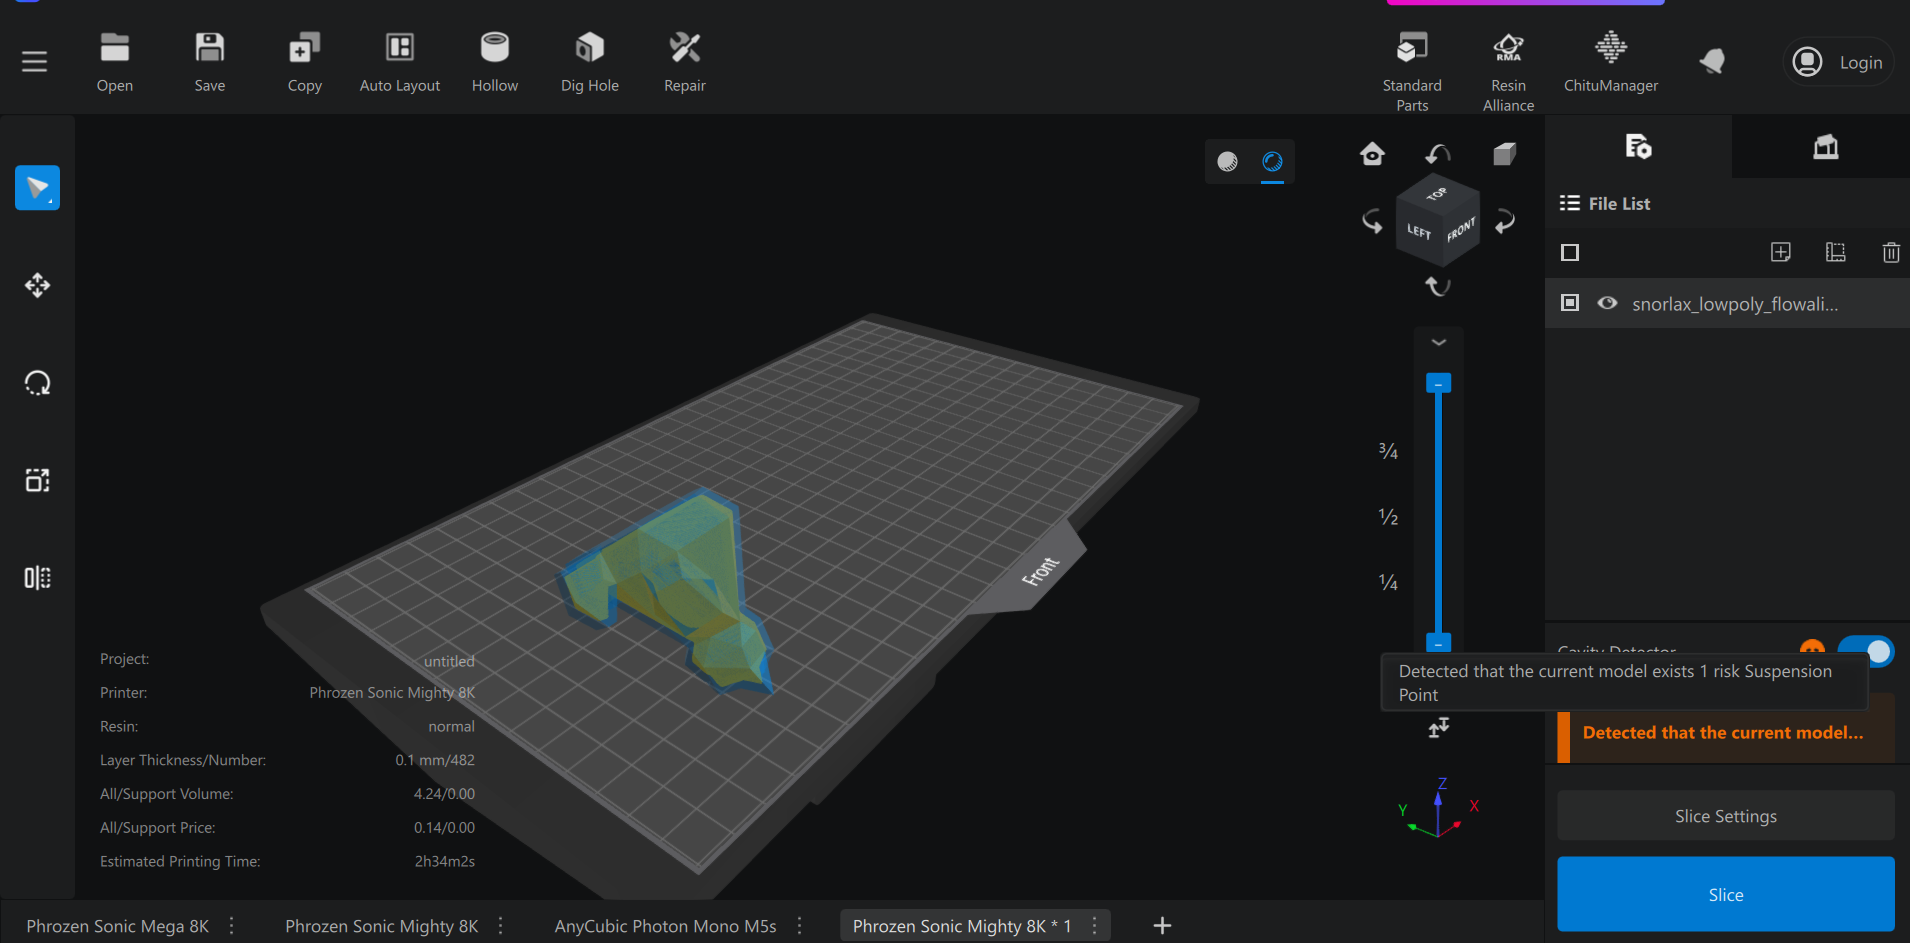Image resolution: width=1910 pixels, height=943 pixels.
Task: Switch to AnyCubic Photon Mono M5s tab
Action: point(666,926)
